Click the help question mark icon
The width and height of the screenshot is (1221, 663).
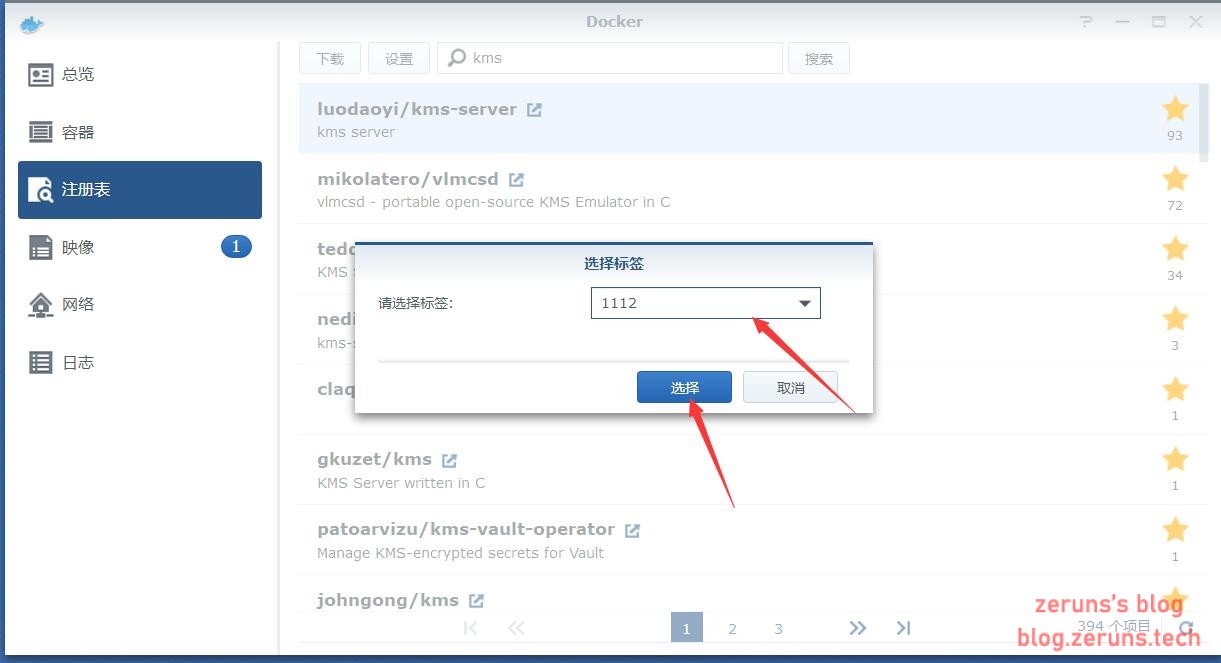coord(1086,22)
